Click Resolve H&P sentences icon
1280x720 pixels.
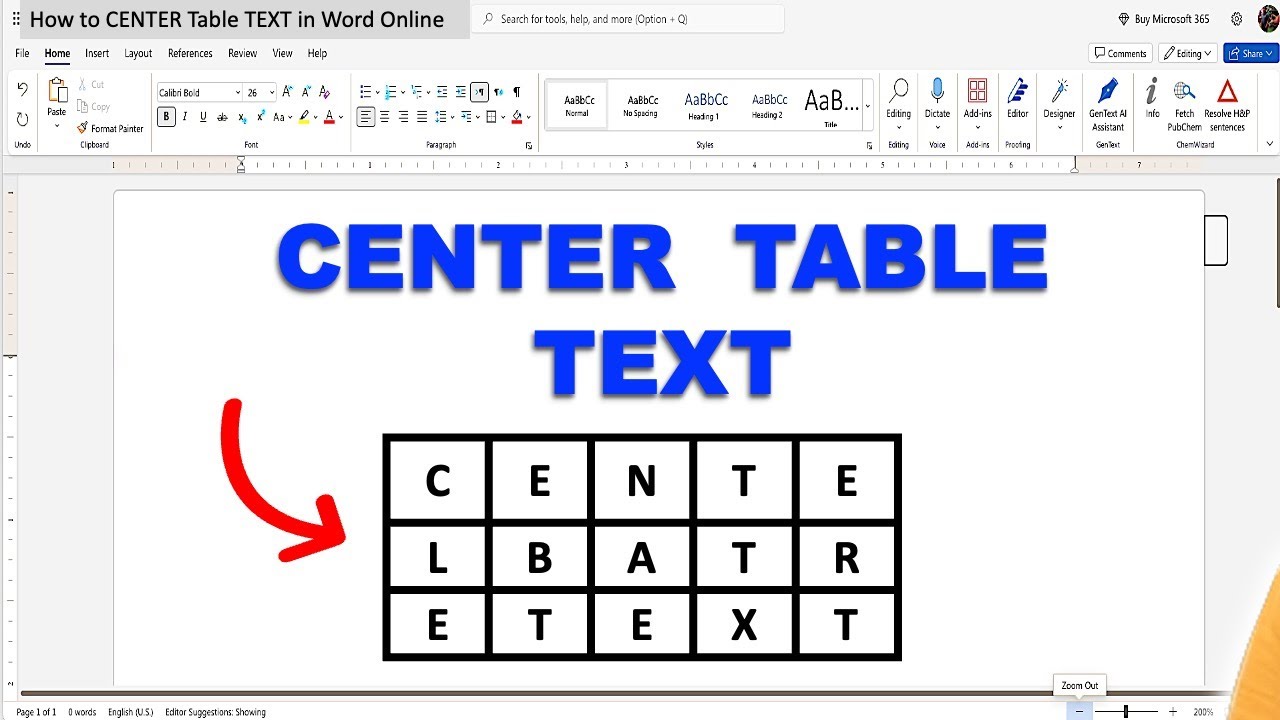click(x=1227, y=104)
